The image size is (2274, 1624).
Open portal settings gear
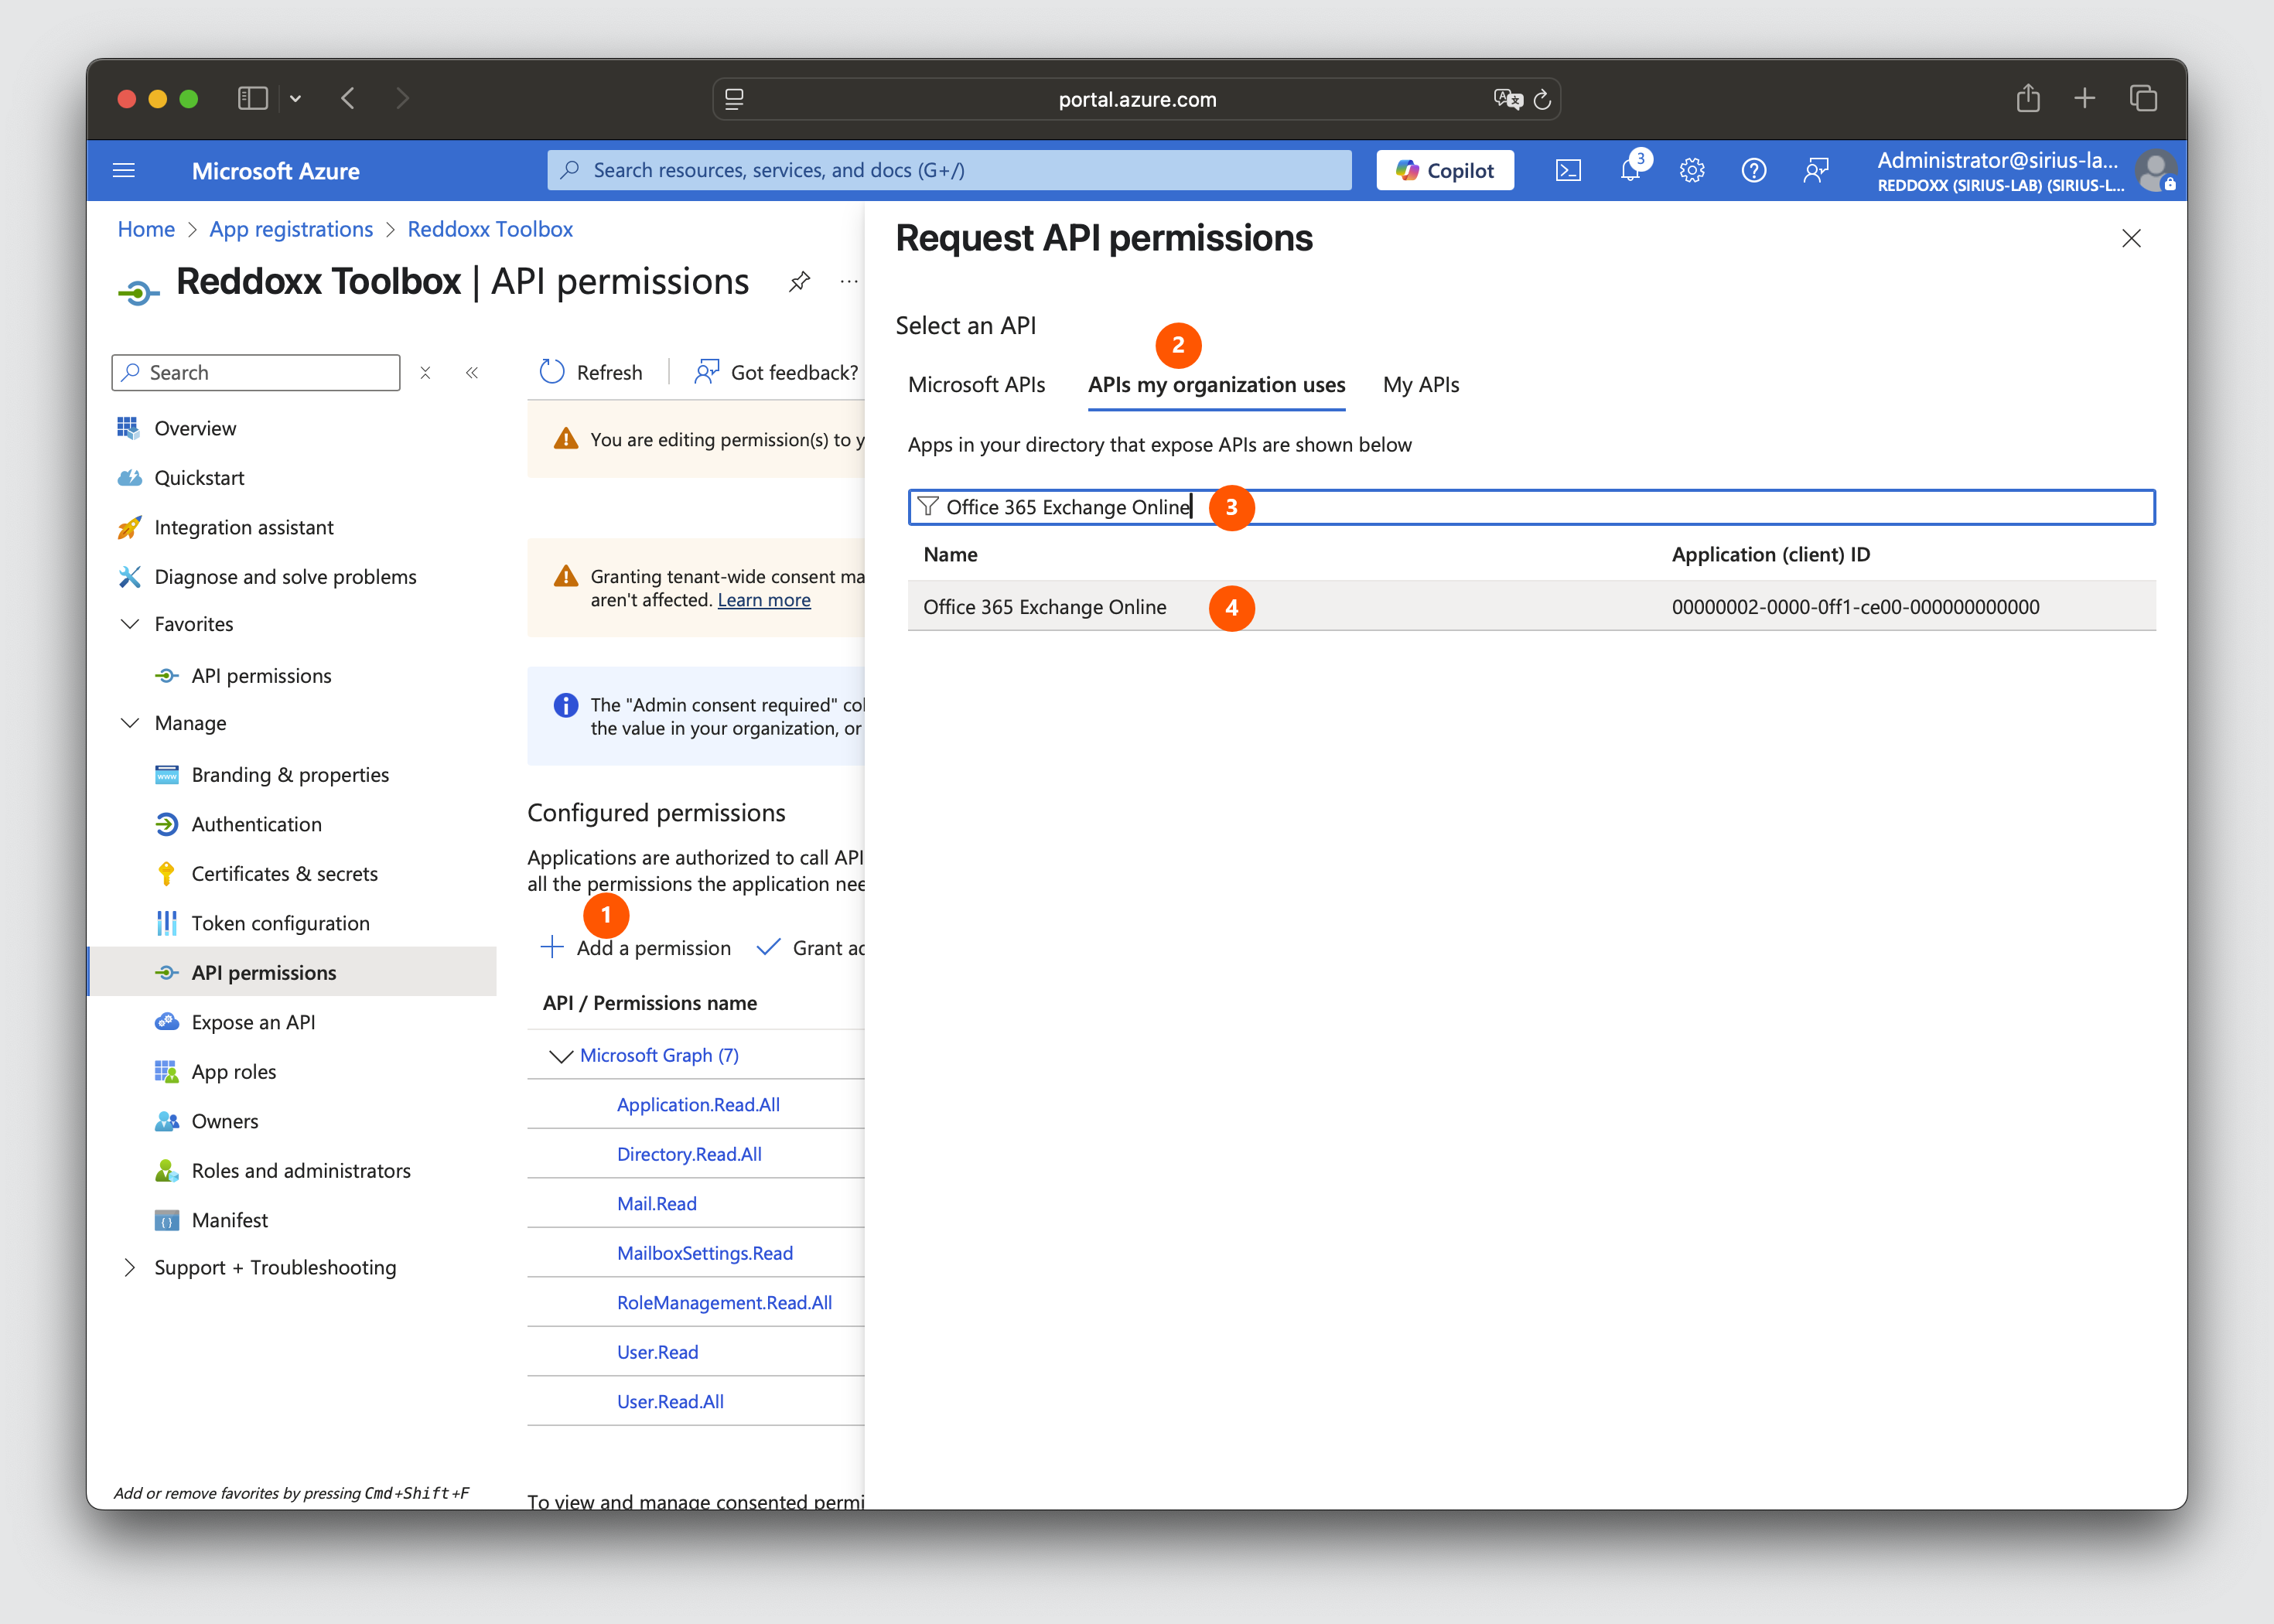click(x=1692, y=170)
